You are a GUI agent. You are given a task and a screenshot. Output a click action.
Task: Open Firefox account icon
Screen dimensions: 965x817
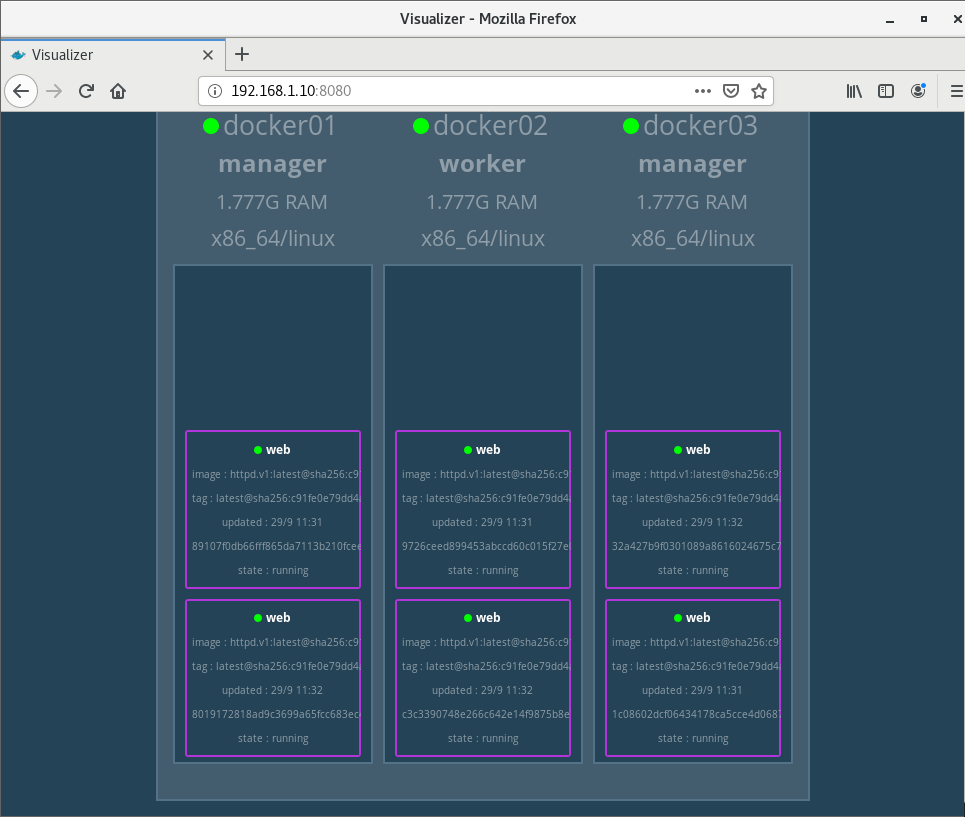coord(918,91)
